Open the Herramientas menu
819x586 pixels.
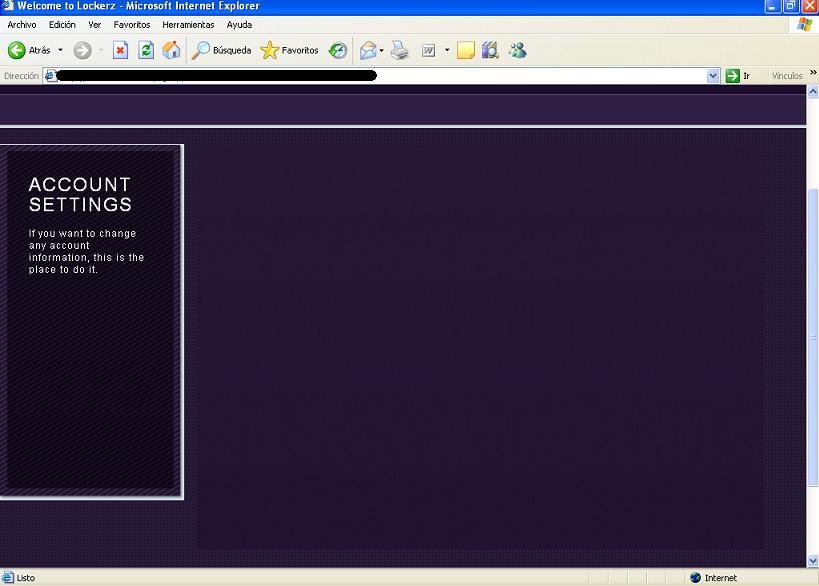[188, 25]
